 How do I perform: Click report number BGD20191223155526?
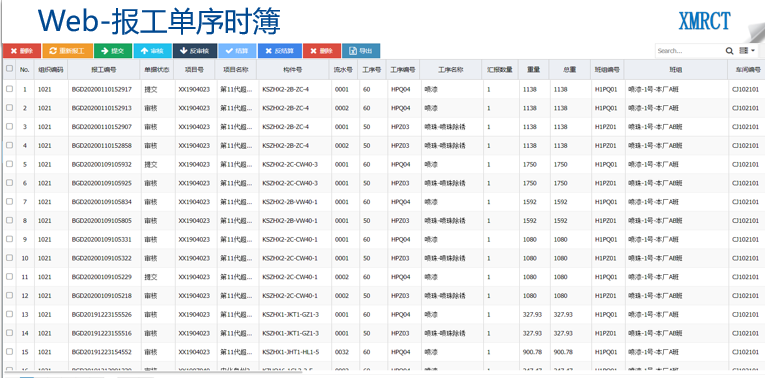click(x=101, y=315)
